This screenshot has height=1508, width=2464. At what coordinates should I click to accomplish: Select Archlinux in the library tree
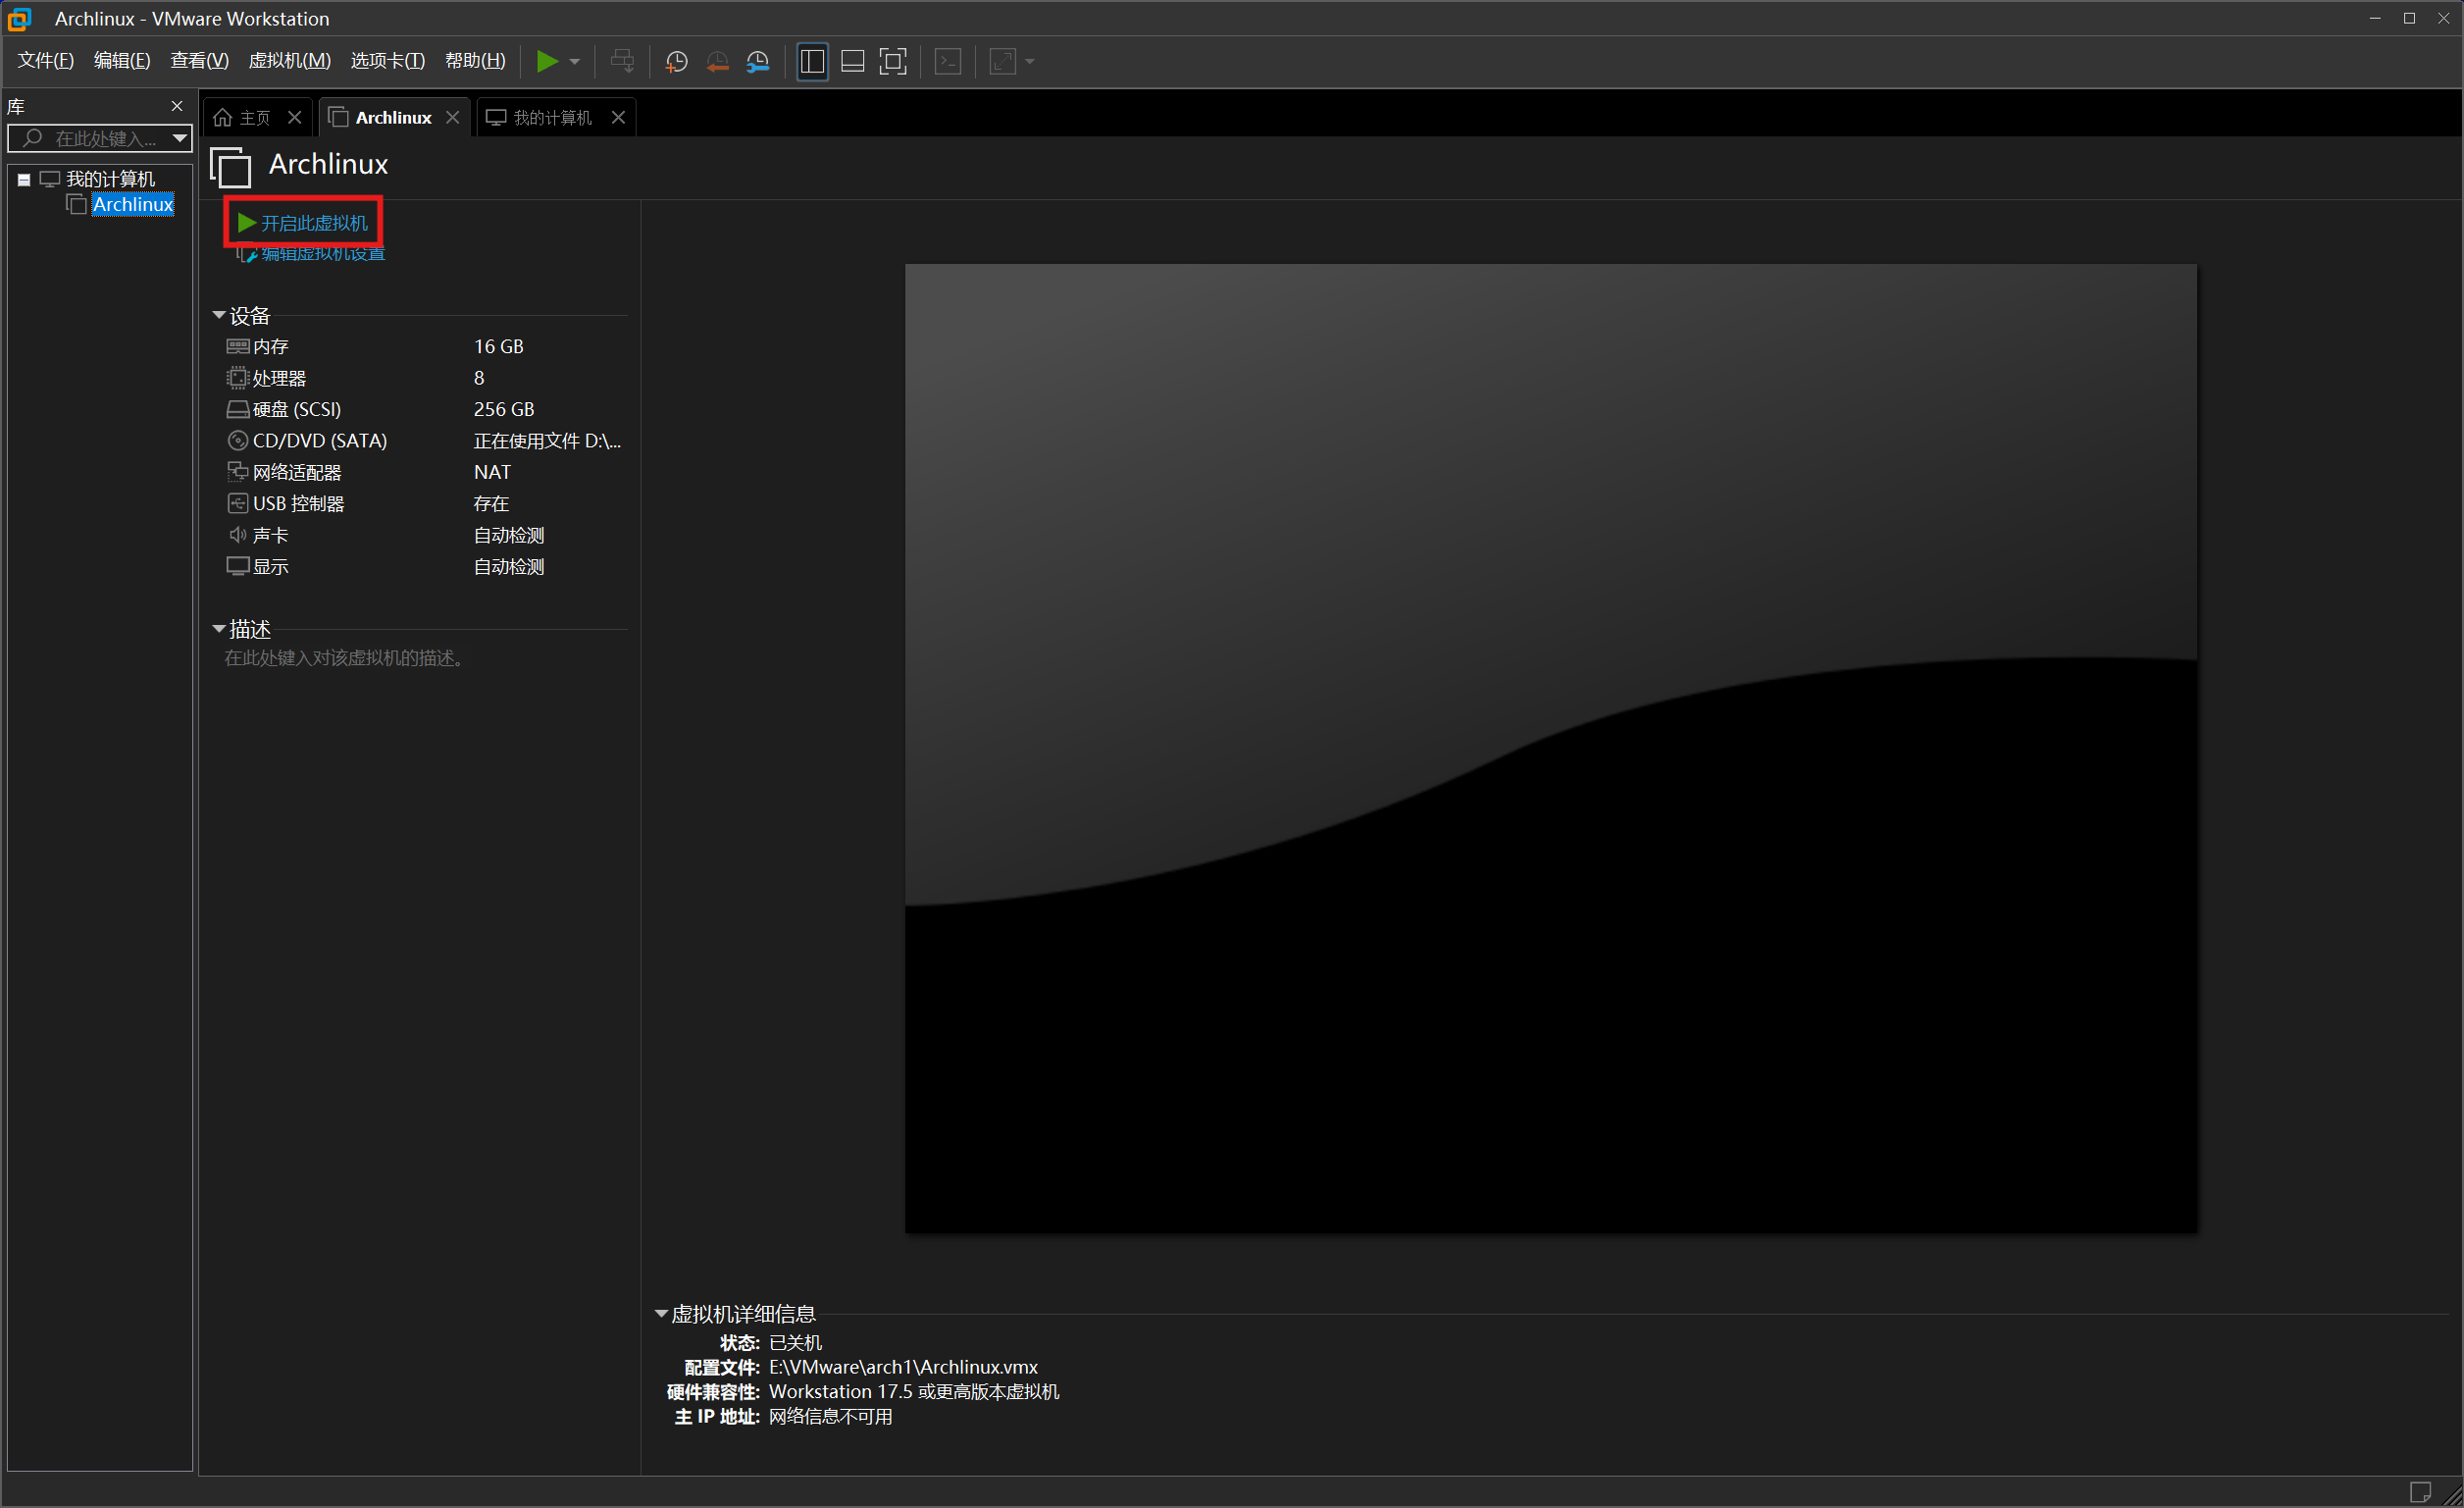tap(133, 204)
